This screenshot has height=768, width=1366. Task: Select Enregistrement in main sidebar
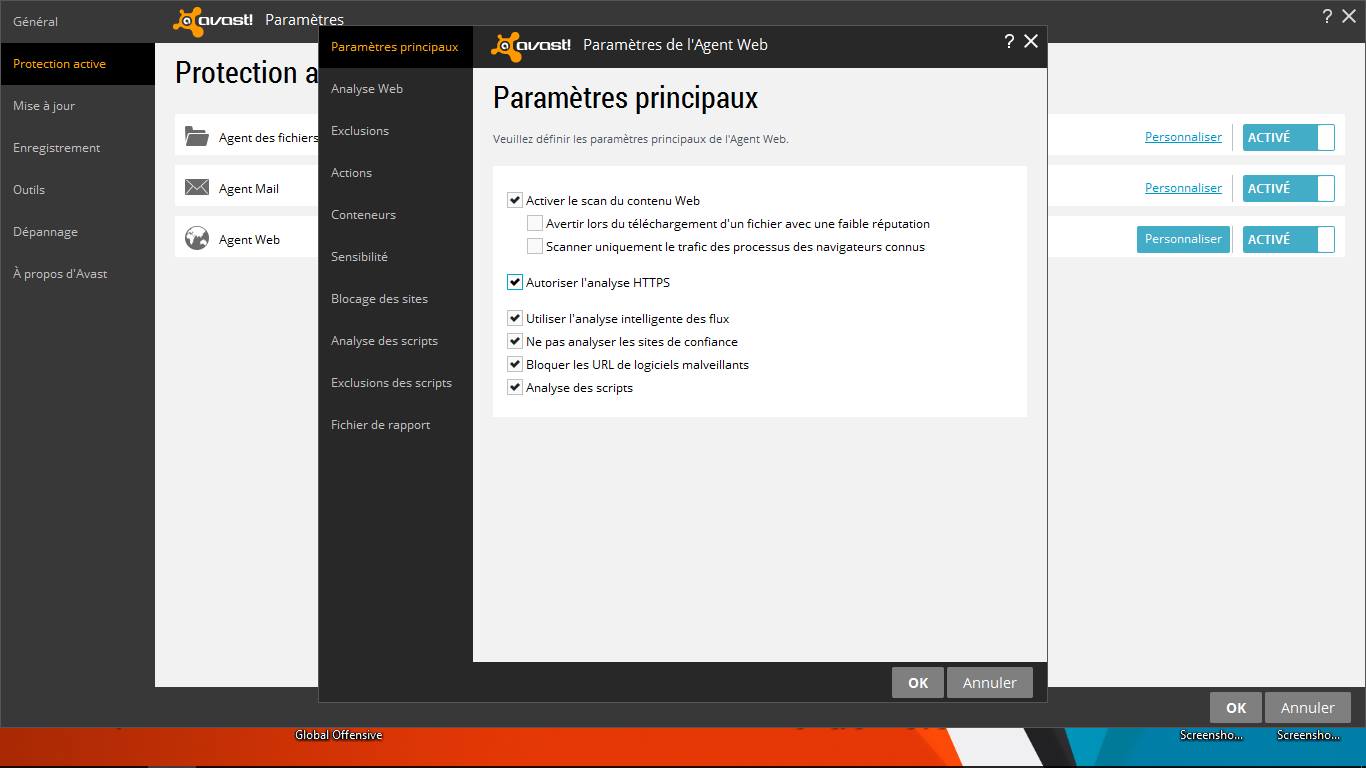tap(78, 148)
